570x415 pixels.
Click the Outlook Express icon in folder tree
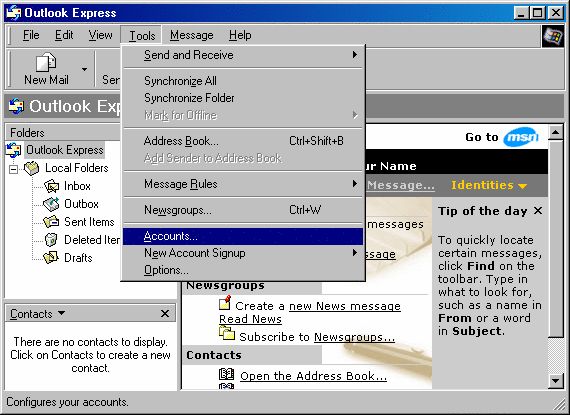pos(14,150)
